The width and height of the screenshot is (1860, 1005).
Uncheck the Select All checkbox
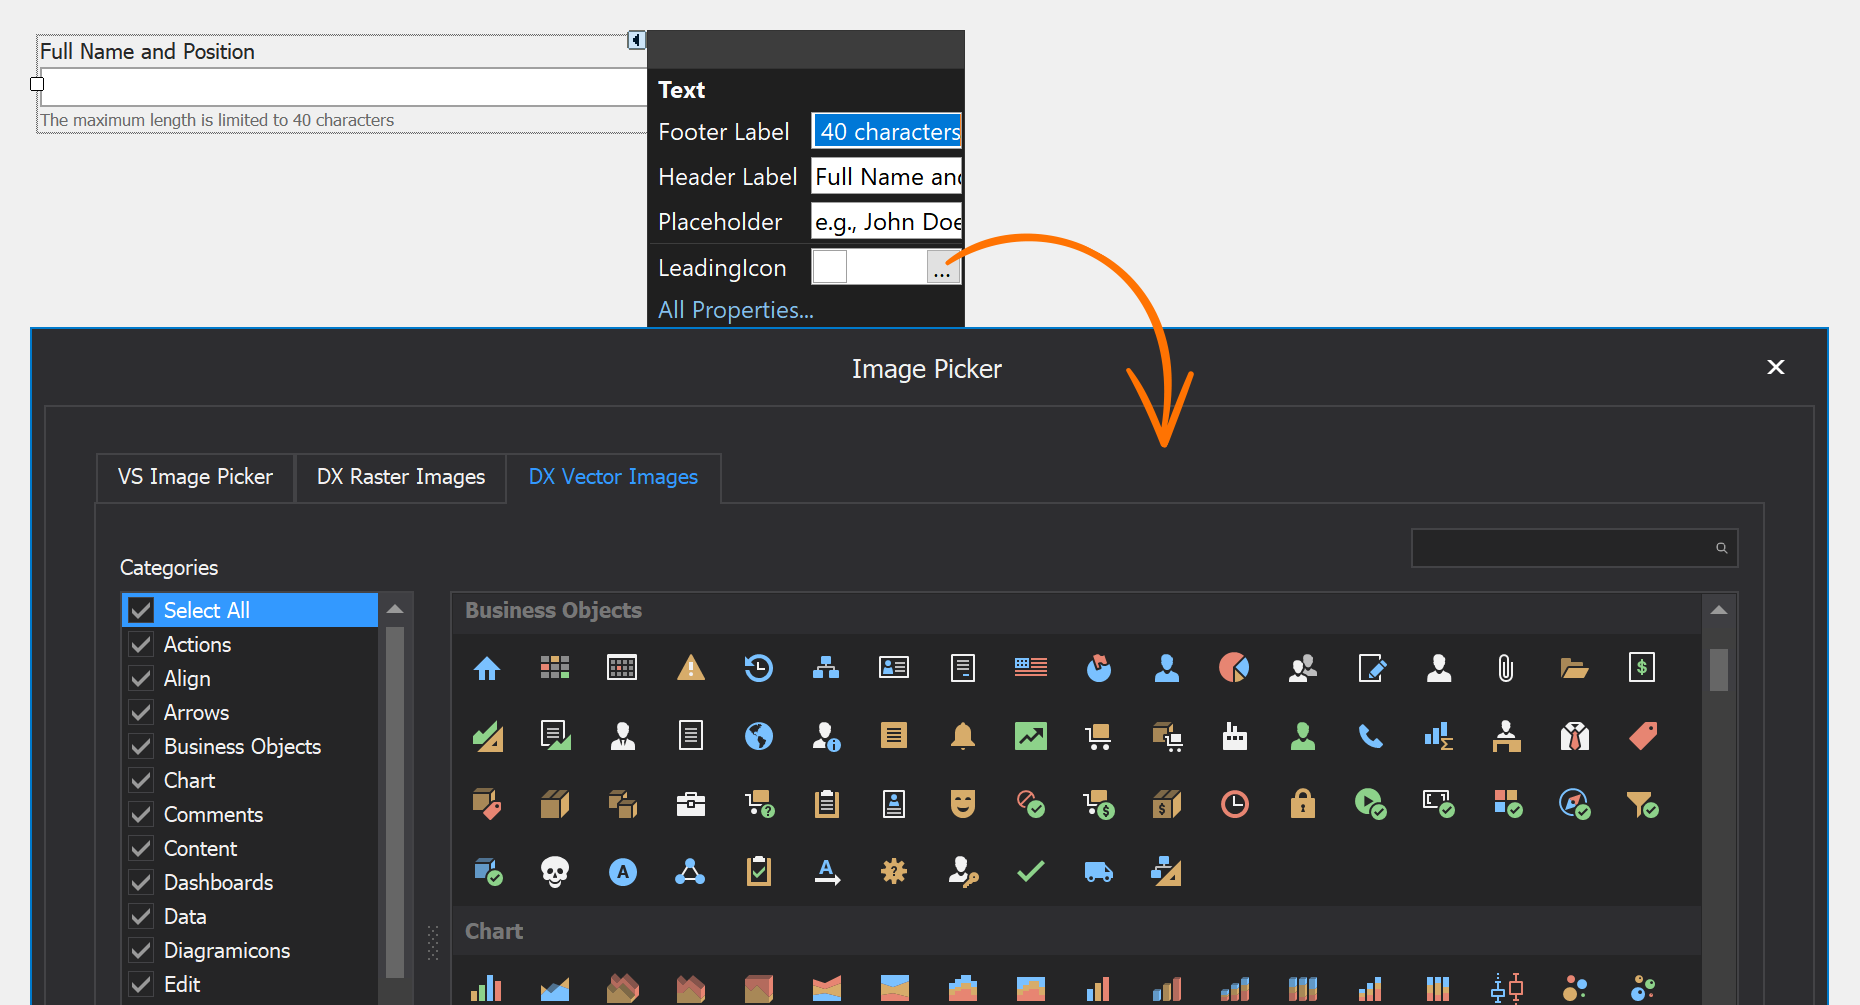coord(142,611)
